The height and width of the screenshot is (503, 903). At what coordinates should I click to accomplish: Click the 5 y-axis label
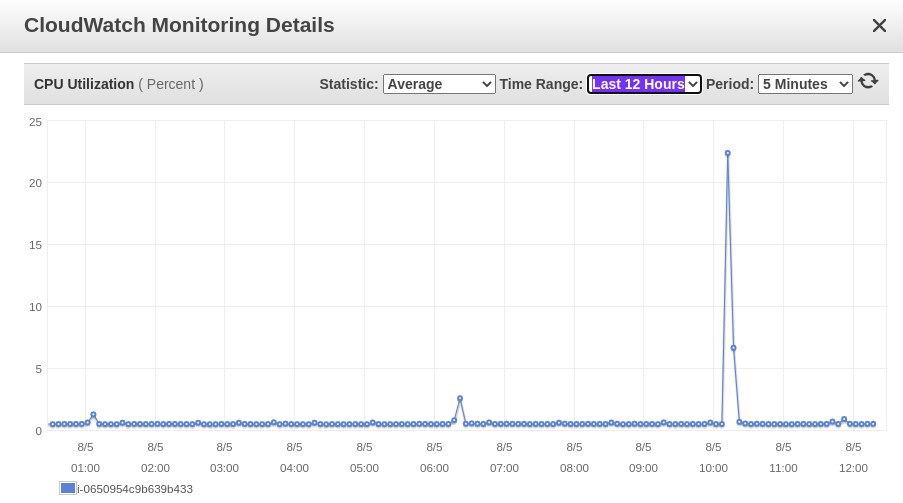pos(39,369)
